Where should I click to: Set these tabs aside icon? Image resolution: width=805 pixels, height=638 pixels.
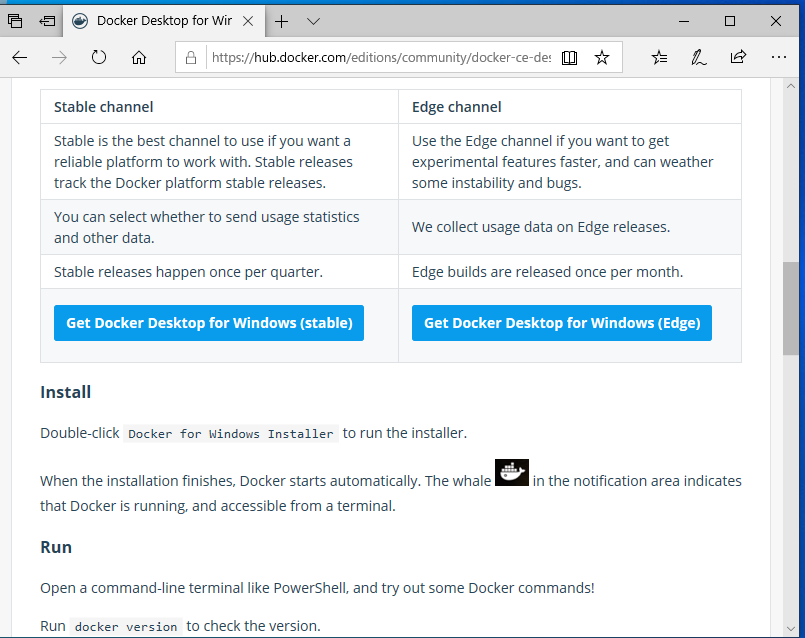click(x=47, y=21)
